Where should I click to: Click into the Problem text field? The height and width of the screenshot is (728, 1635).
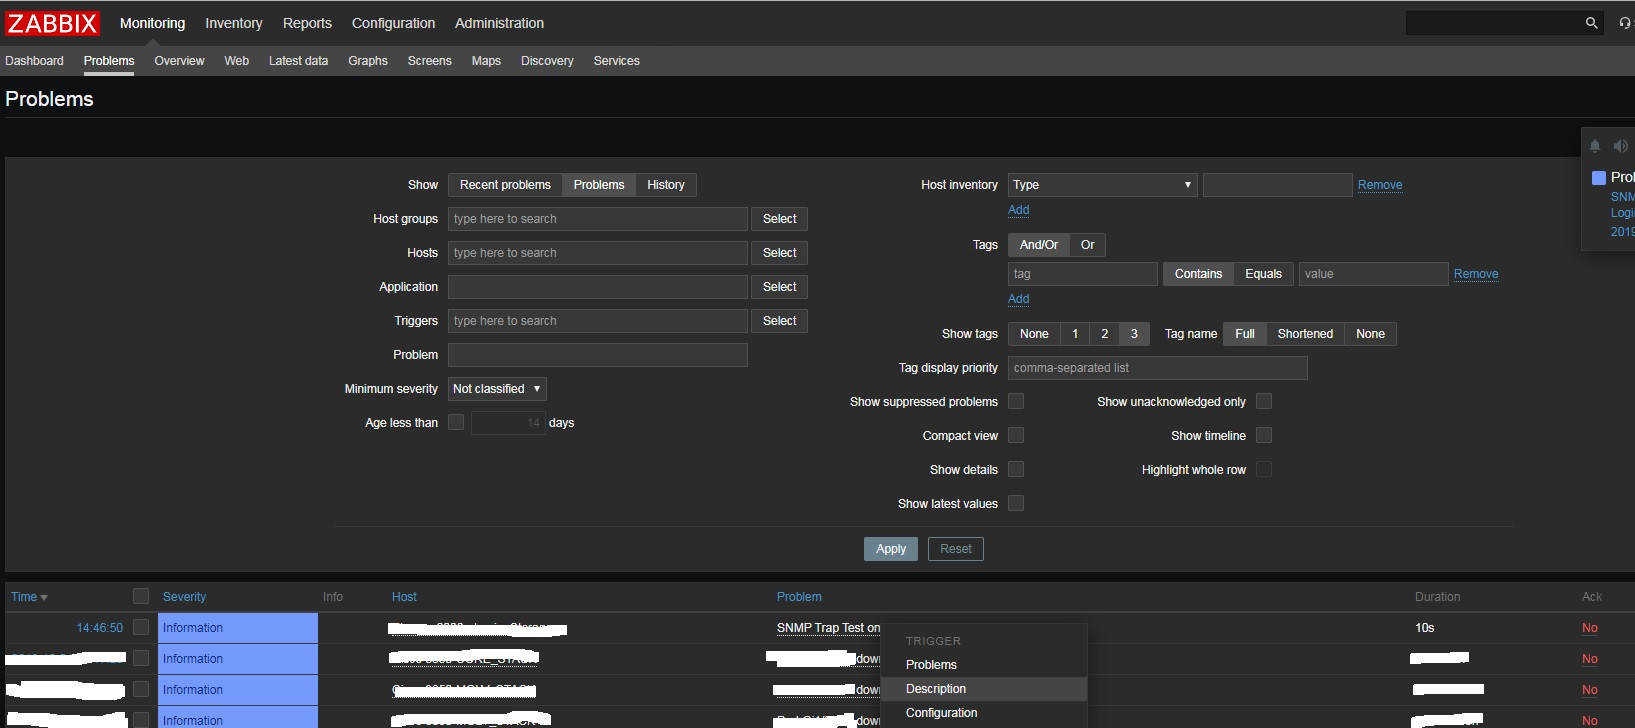[x=597, y=355]
